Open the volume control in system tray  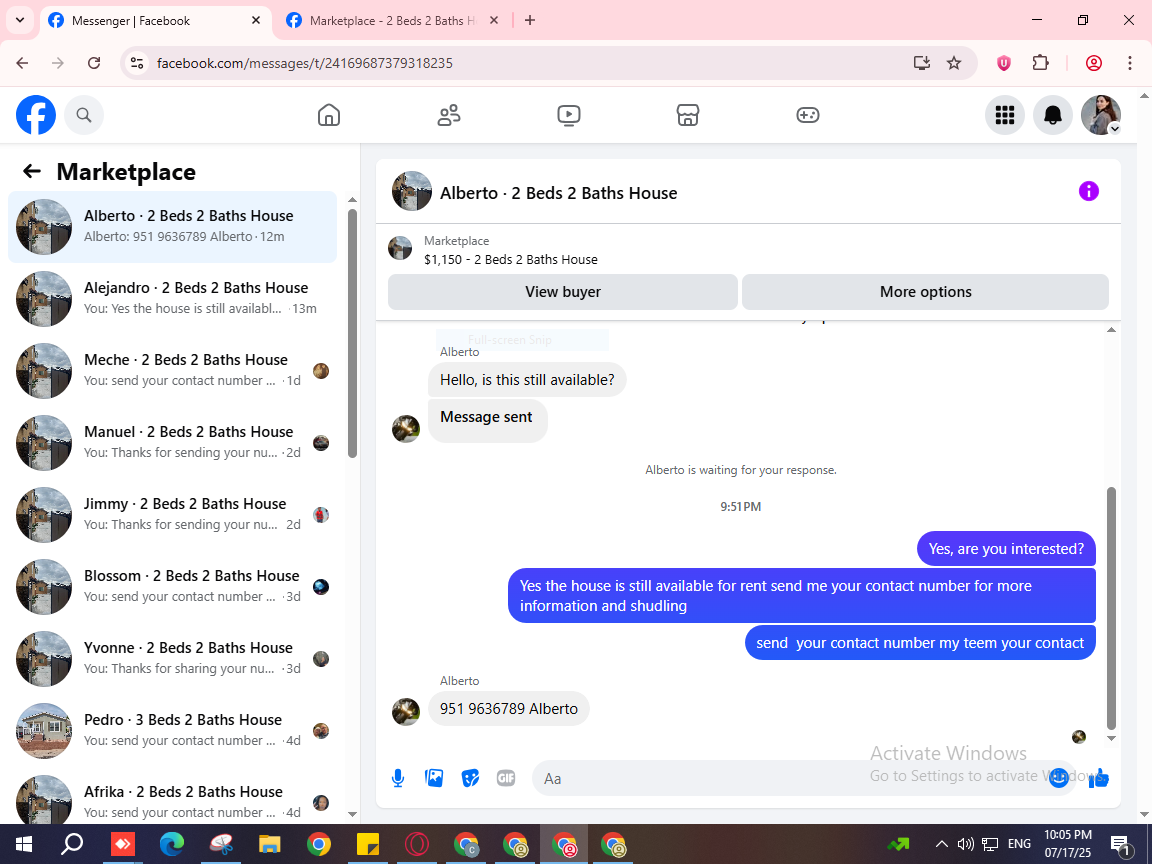click(965, 844)
